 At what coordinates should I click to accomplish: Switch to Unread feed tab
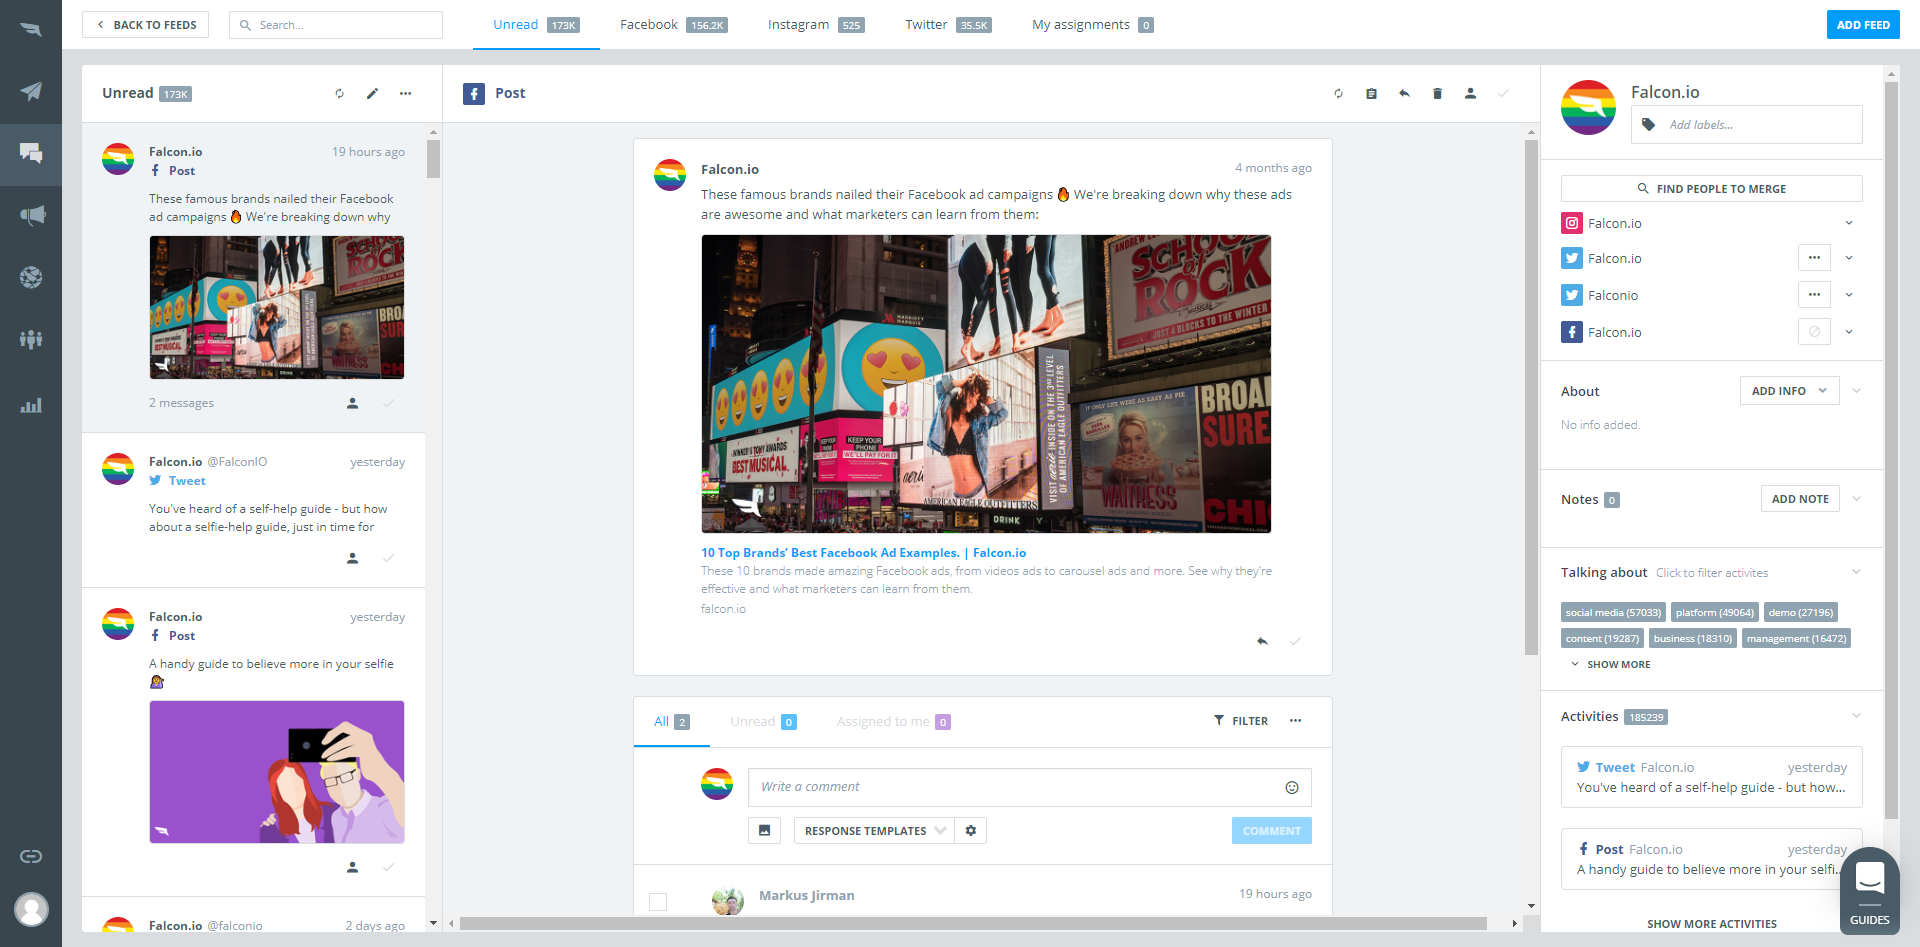point(536,25)
